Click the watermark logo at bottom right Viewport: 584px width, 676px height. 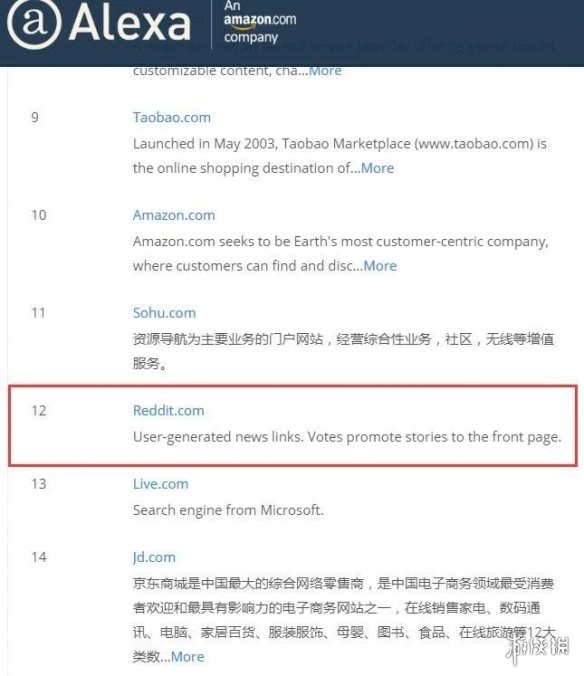pos(538,647)
